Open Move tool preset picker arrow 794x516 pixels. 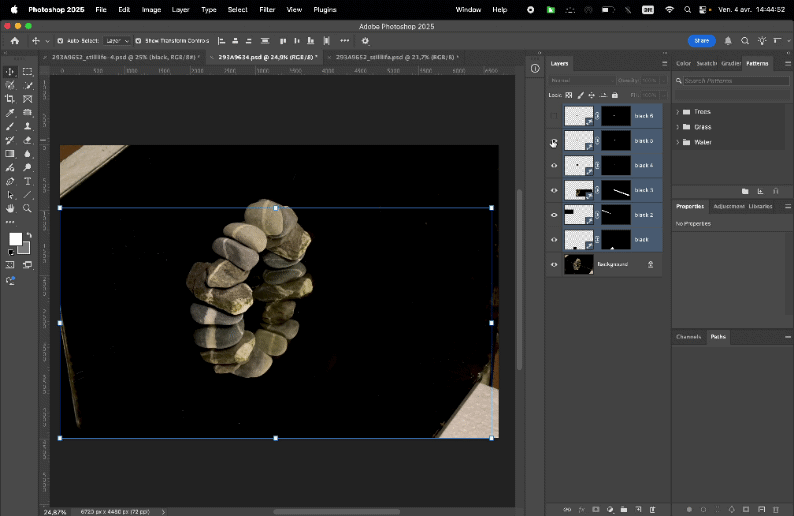(48, 42)
